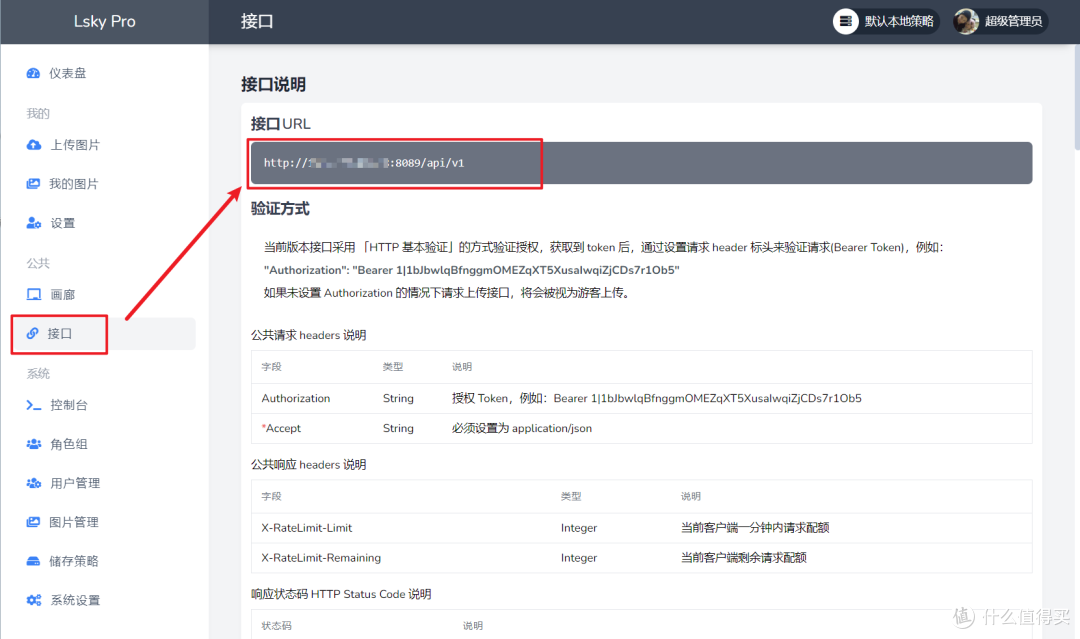Click the role groups people icon
This screenshot has width=1080, height=639.
point(33,444)
